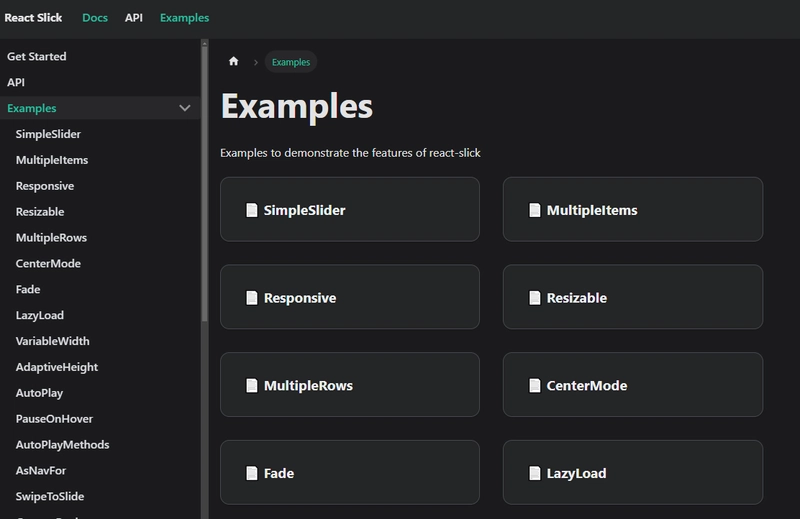800x519 pixels.
Task: Click the document icon on the MultipleItems card
Action: (535, 210)
